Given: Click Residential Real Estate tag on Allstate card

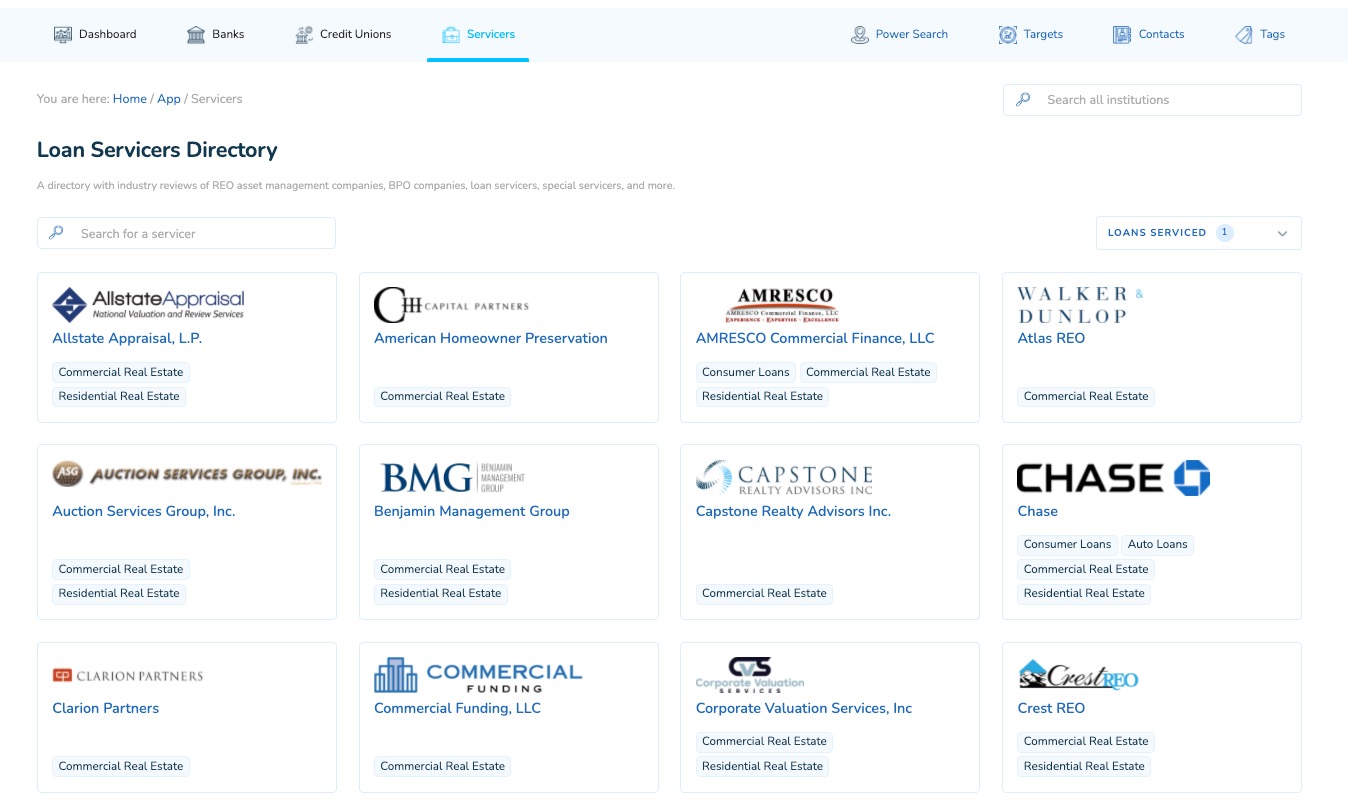Looking at the screenshot, I should 119,396.
